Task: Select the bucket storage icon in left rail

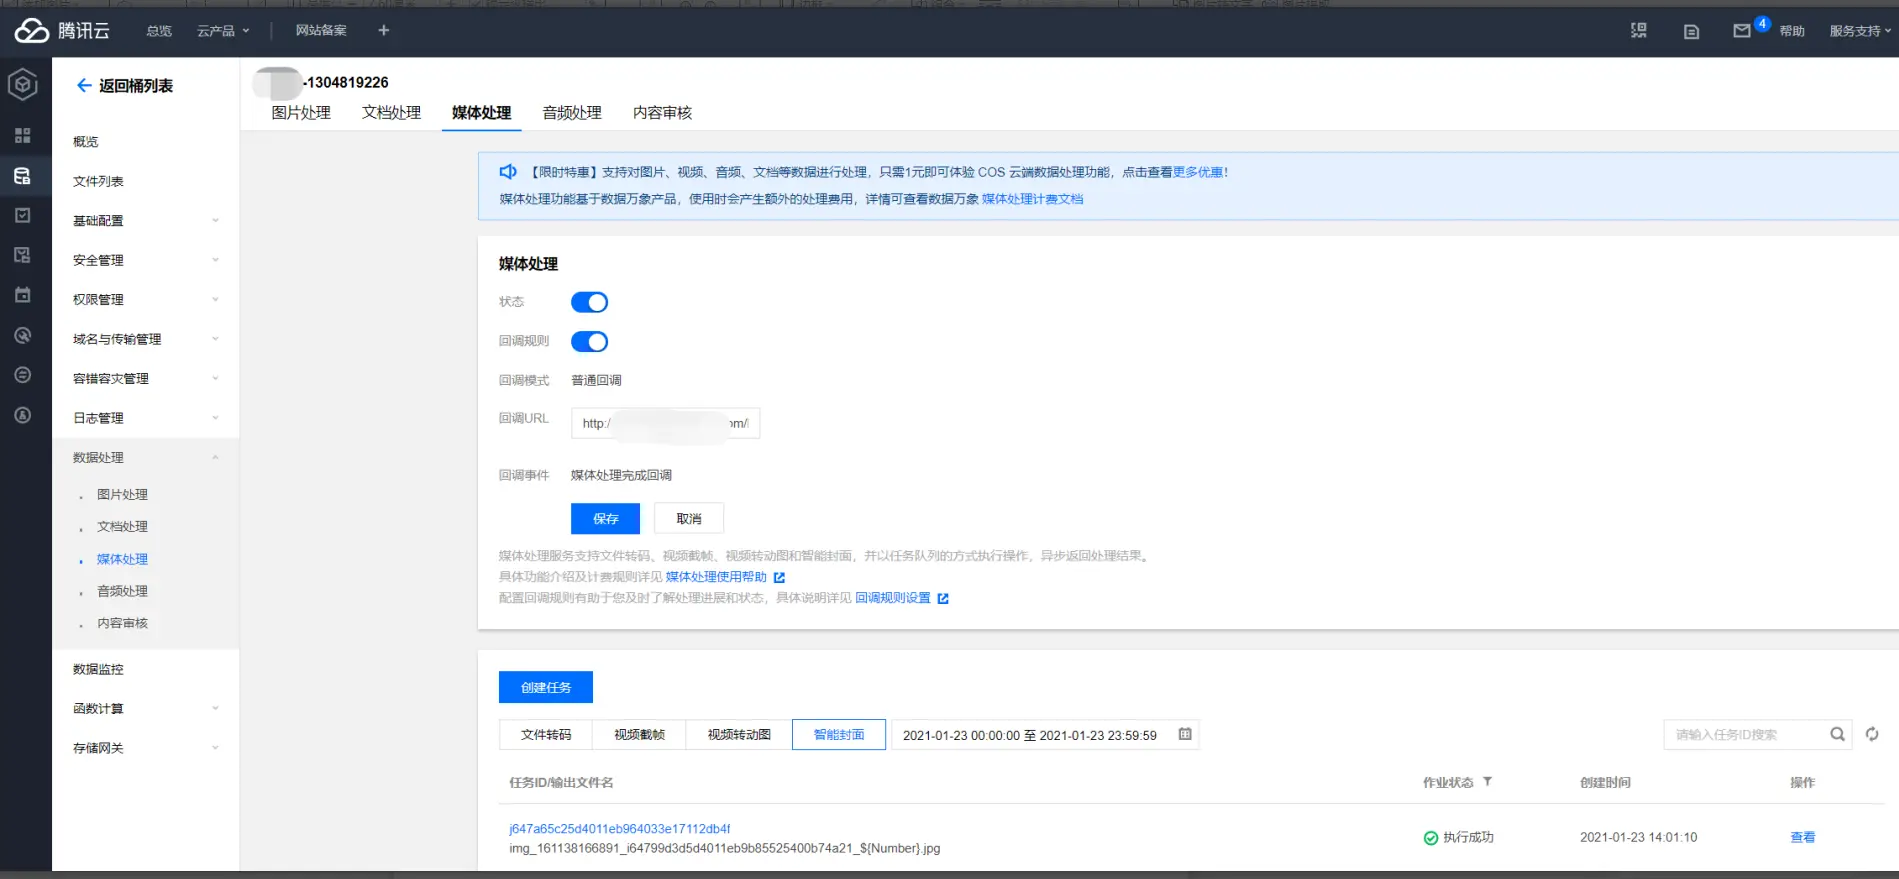Action: point(23,176)
